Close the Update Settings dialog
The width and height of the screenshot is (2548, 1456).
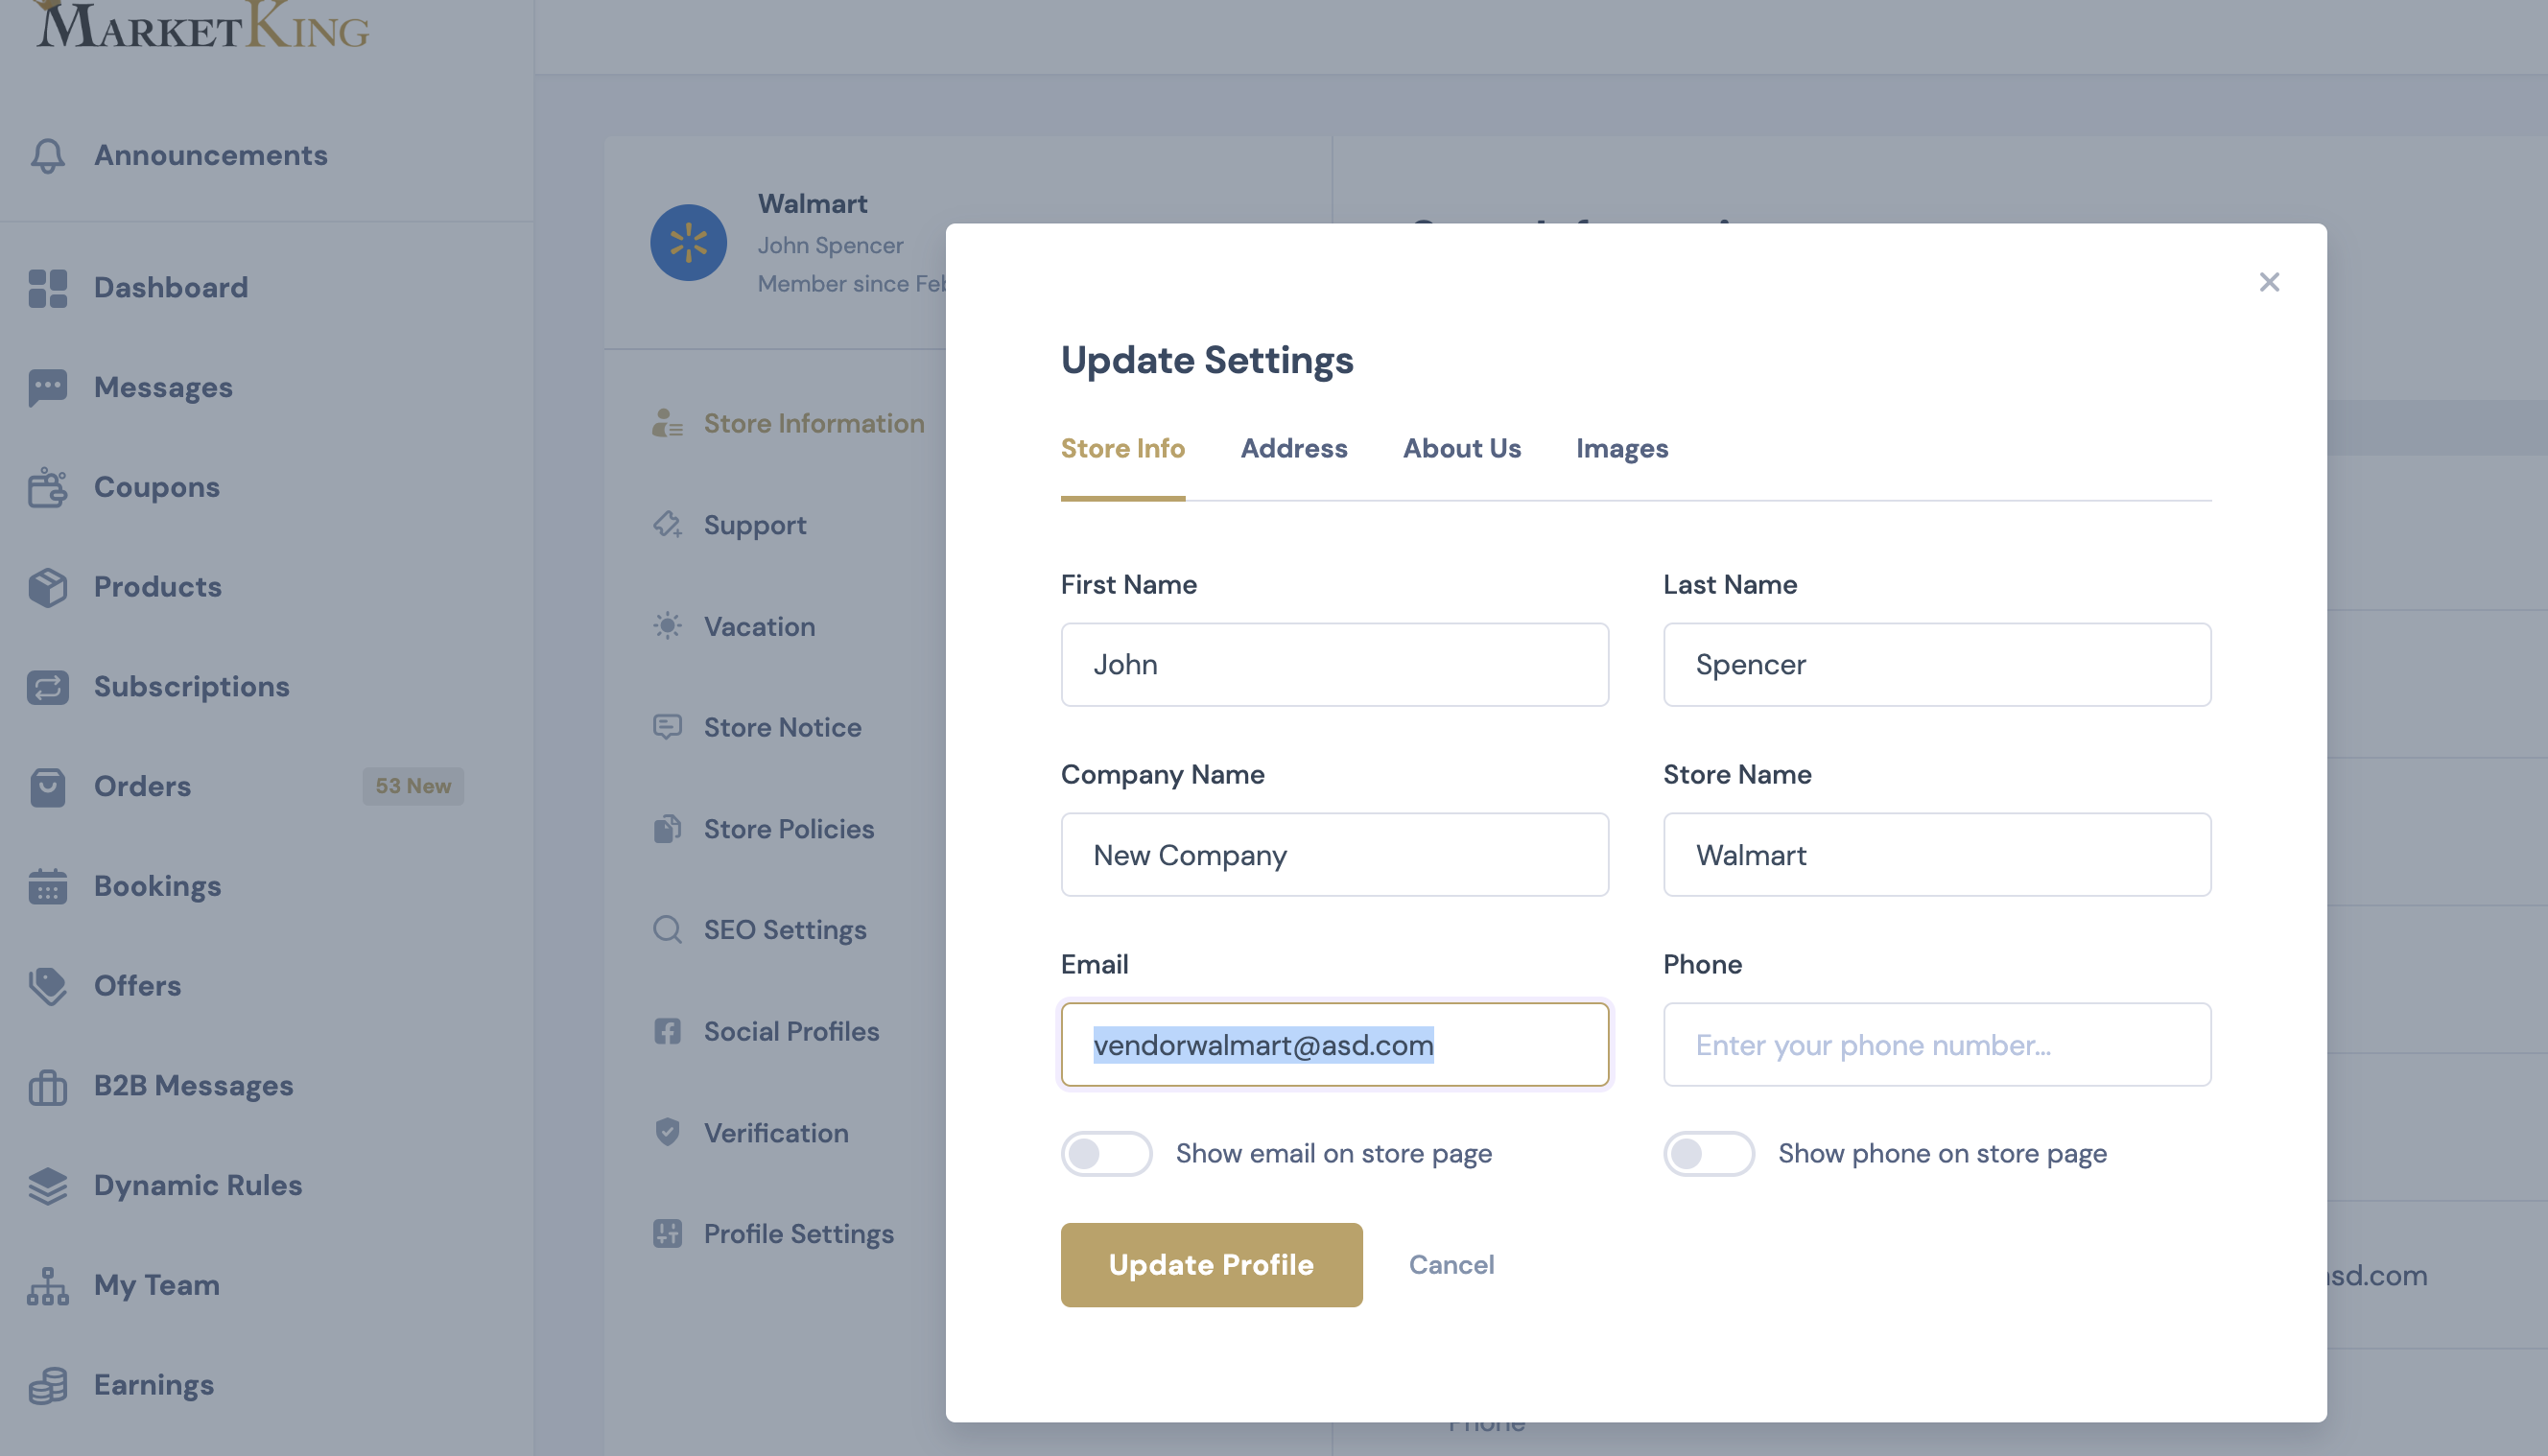point(2269,282)
